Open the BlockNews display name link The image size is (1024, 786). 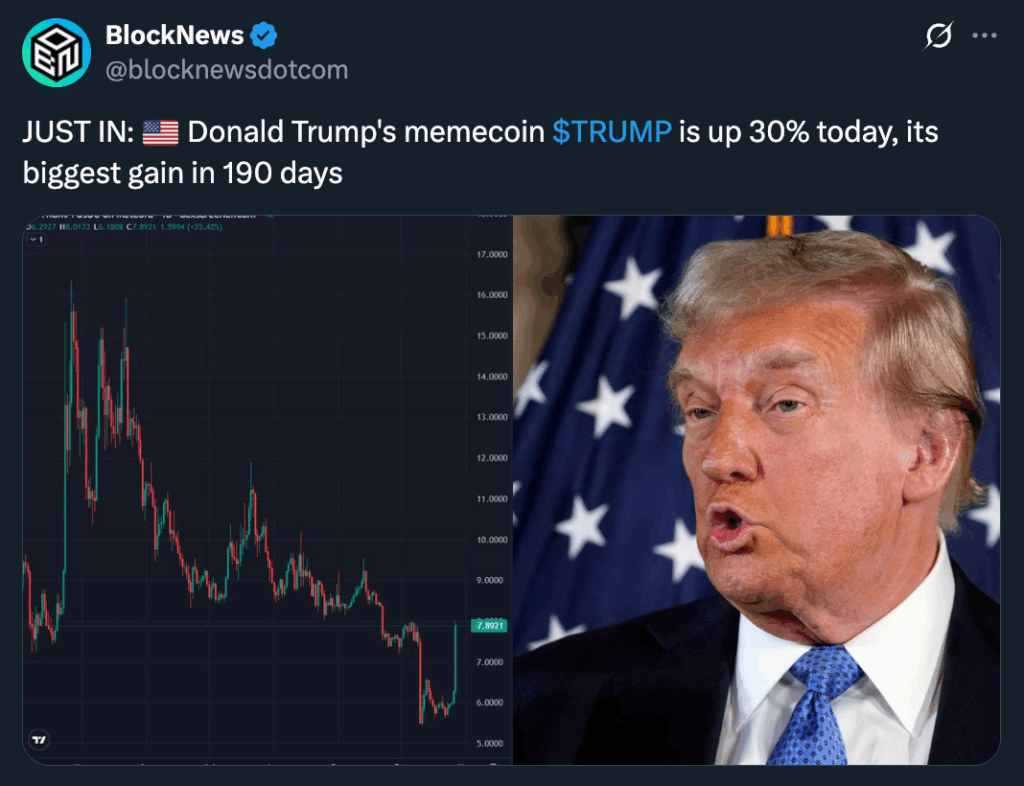pos(175,36)
